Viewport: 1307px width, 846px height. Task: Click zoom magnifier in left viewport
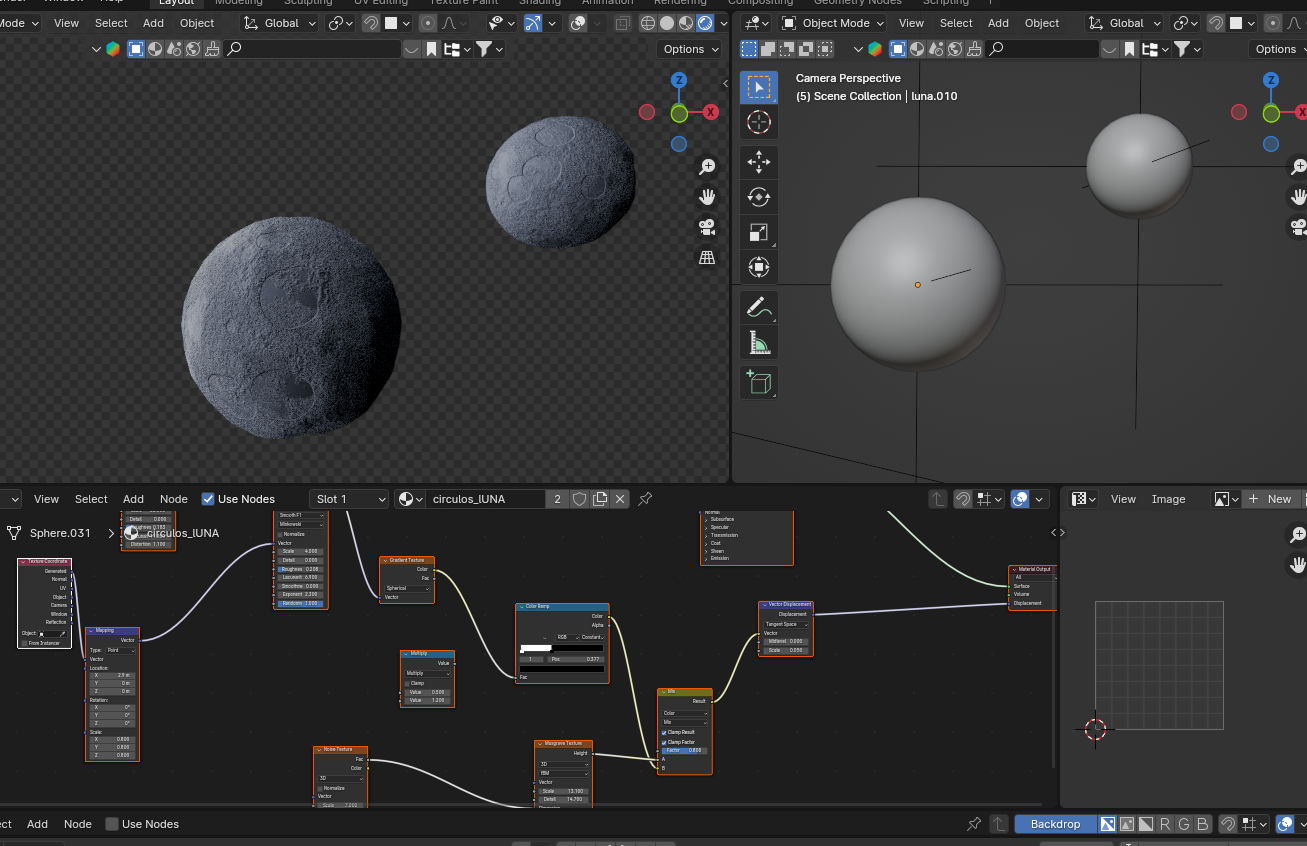pos(707,166)
